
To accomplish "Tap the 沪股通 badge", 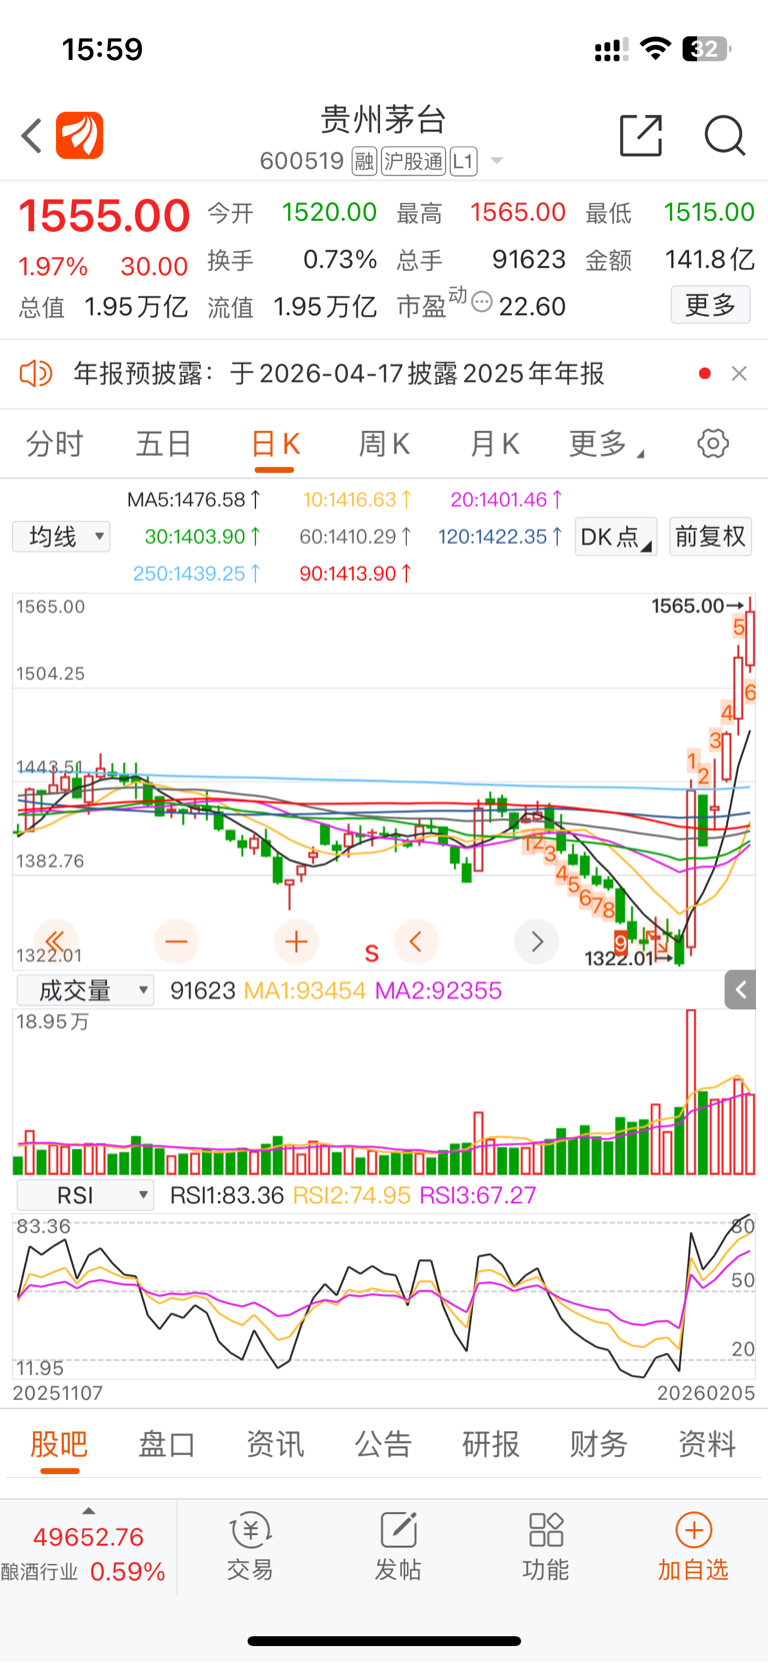I will point(413,161).
